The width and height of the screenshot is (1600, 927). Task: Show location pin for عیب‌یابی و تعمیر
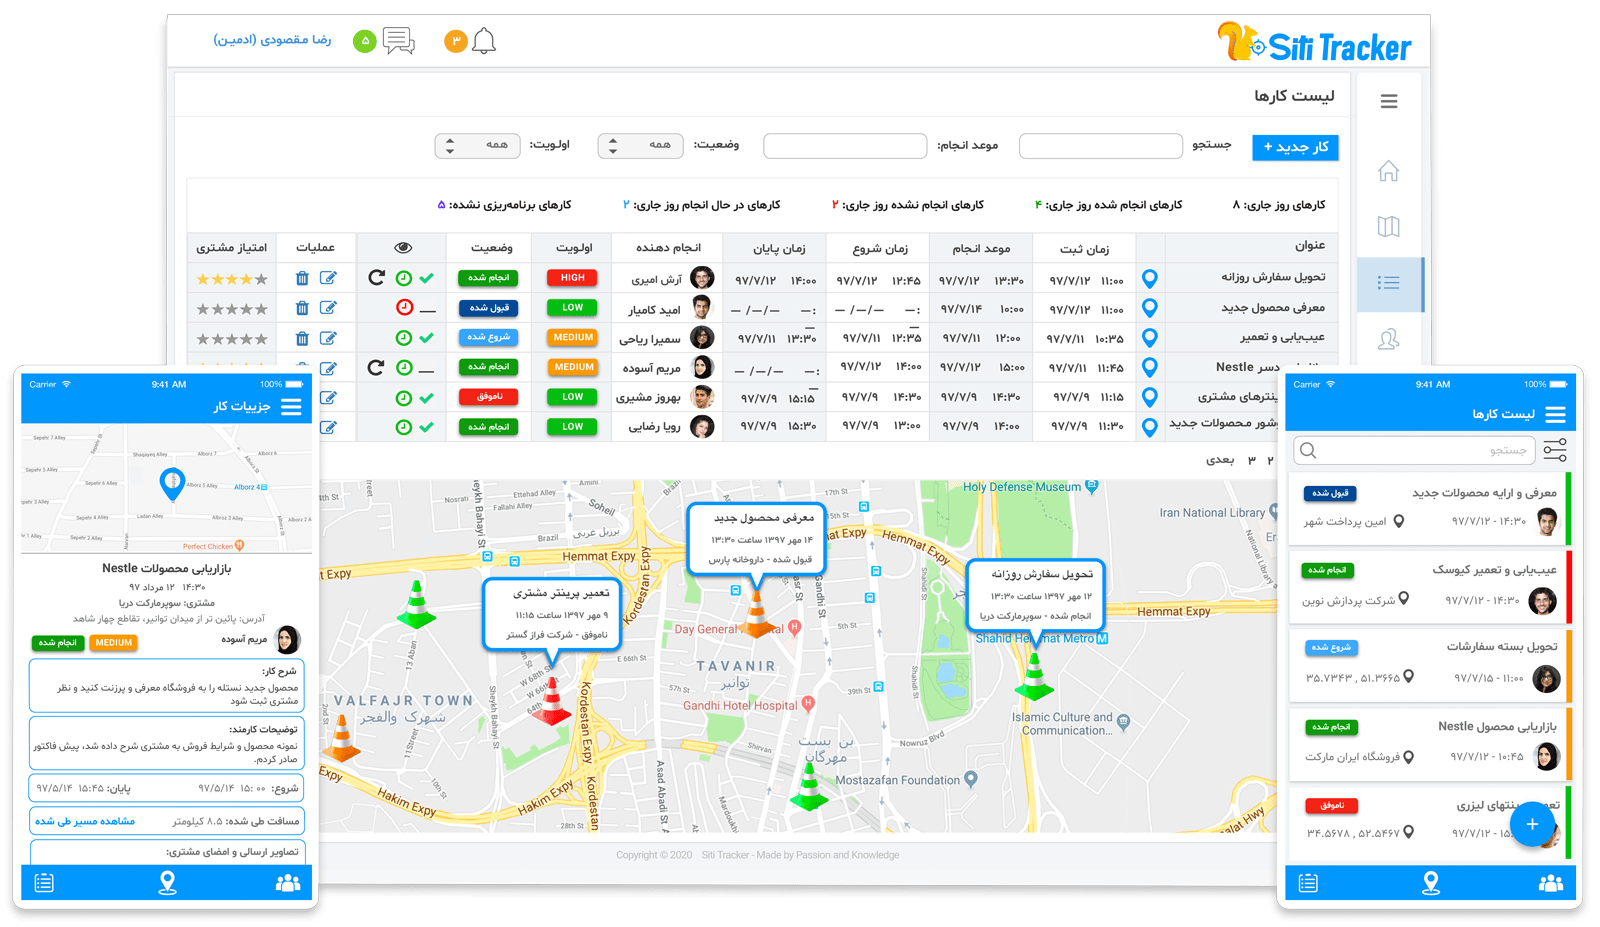coord(1150,338)
